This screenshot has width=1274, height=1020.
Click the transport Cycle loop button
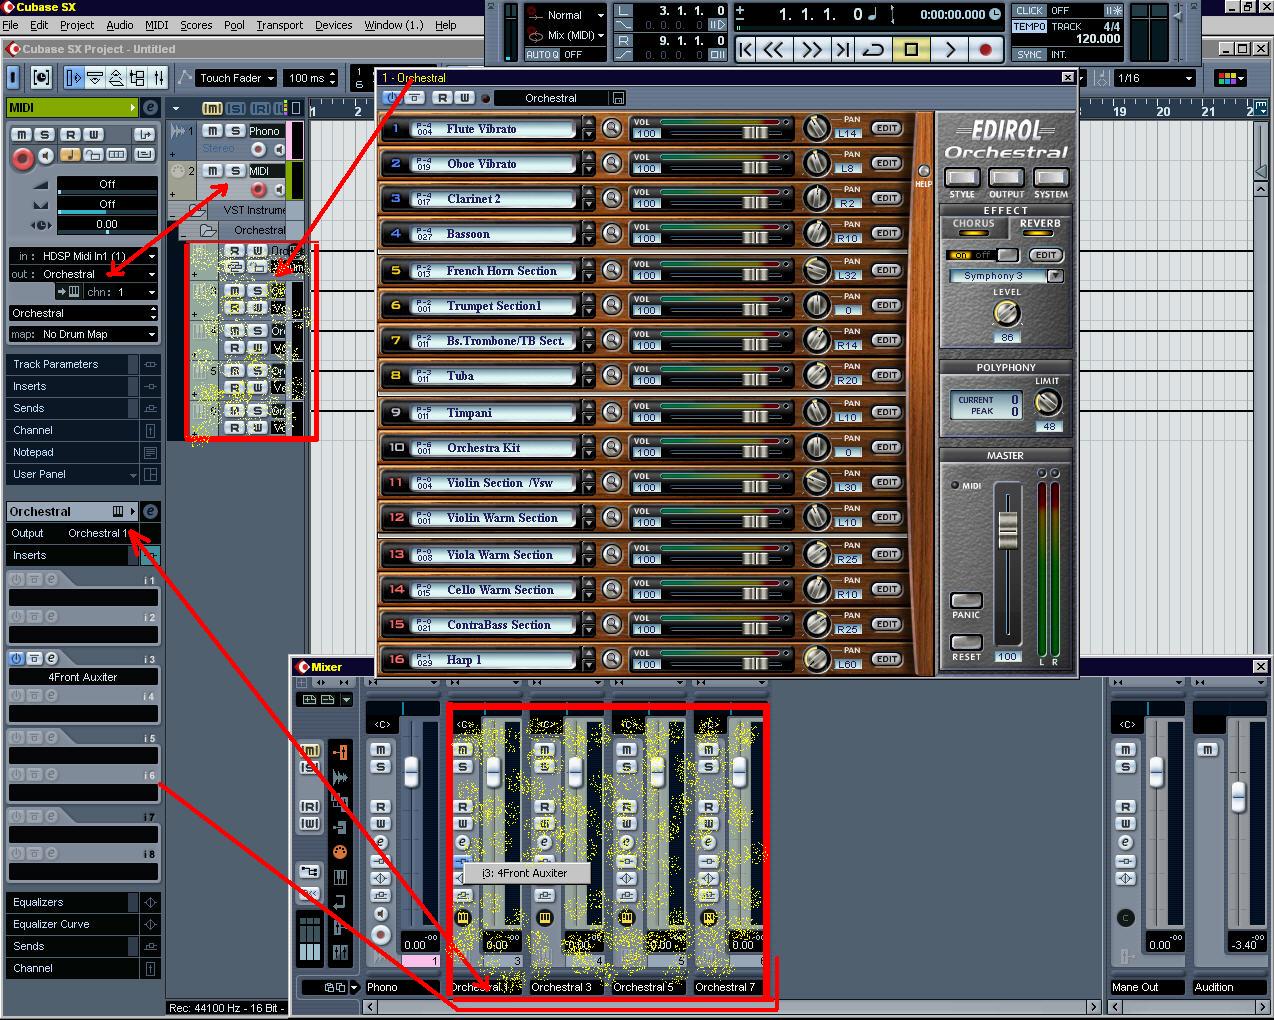coord(873,48)
